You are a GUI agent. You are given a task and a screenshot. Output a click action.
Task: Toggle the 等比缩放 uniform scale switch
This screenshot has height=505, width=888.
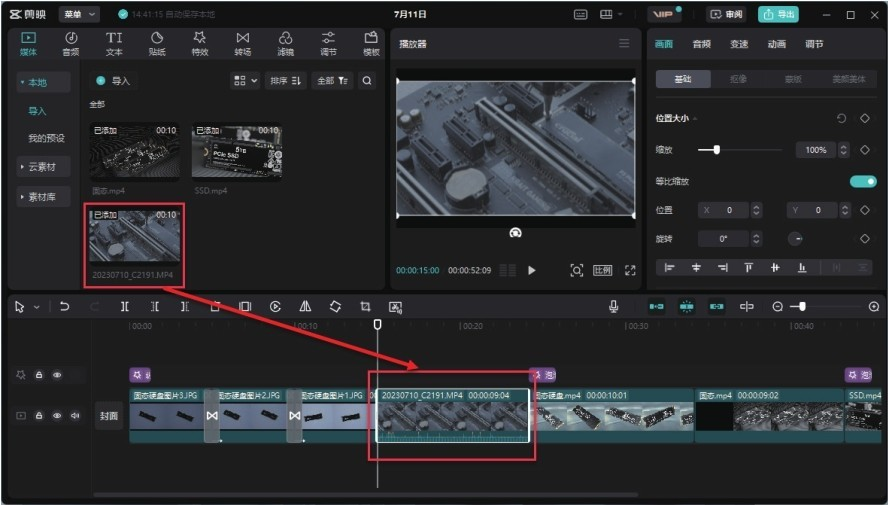click(x=862, y=181)
